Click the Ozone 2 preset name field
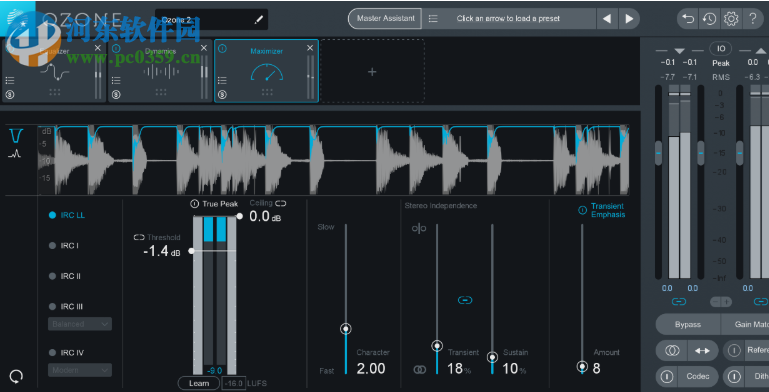Viewport: 769px width, 392px height. pos(211,20)
